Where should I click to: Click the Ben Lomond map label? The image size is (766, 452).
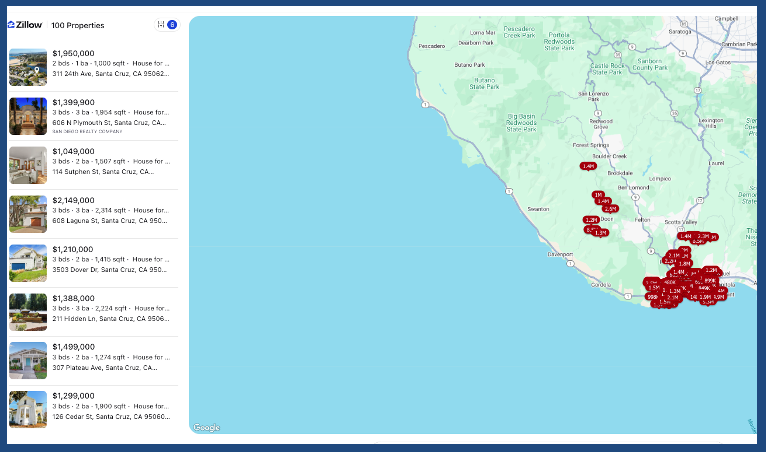pos(634,187)
